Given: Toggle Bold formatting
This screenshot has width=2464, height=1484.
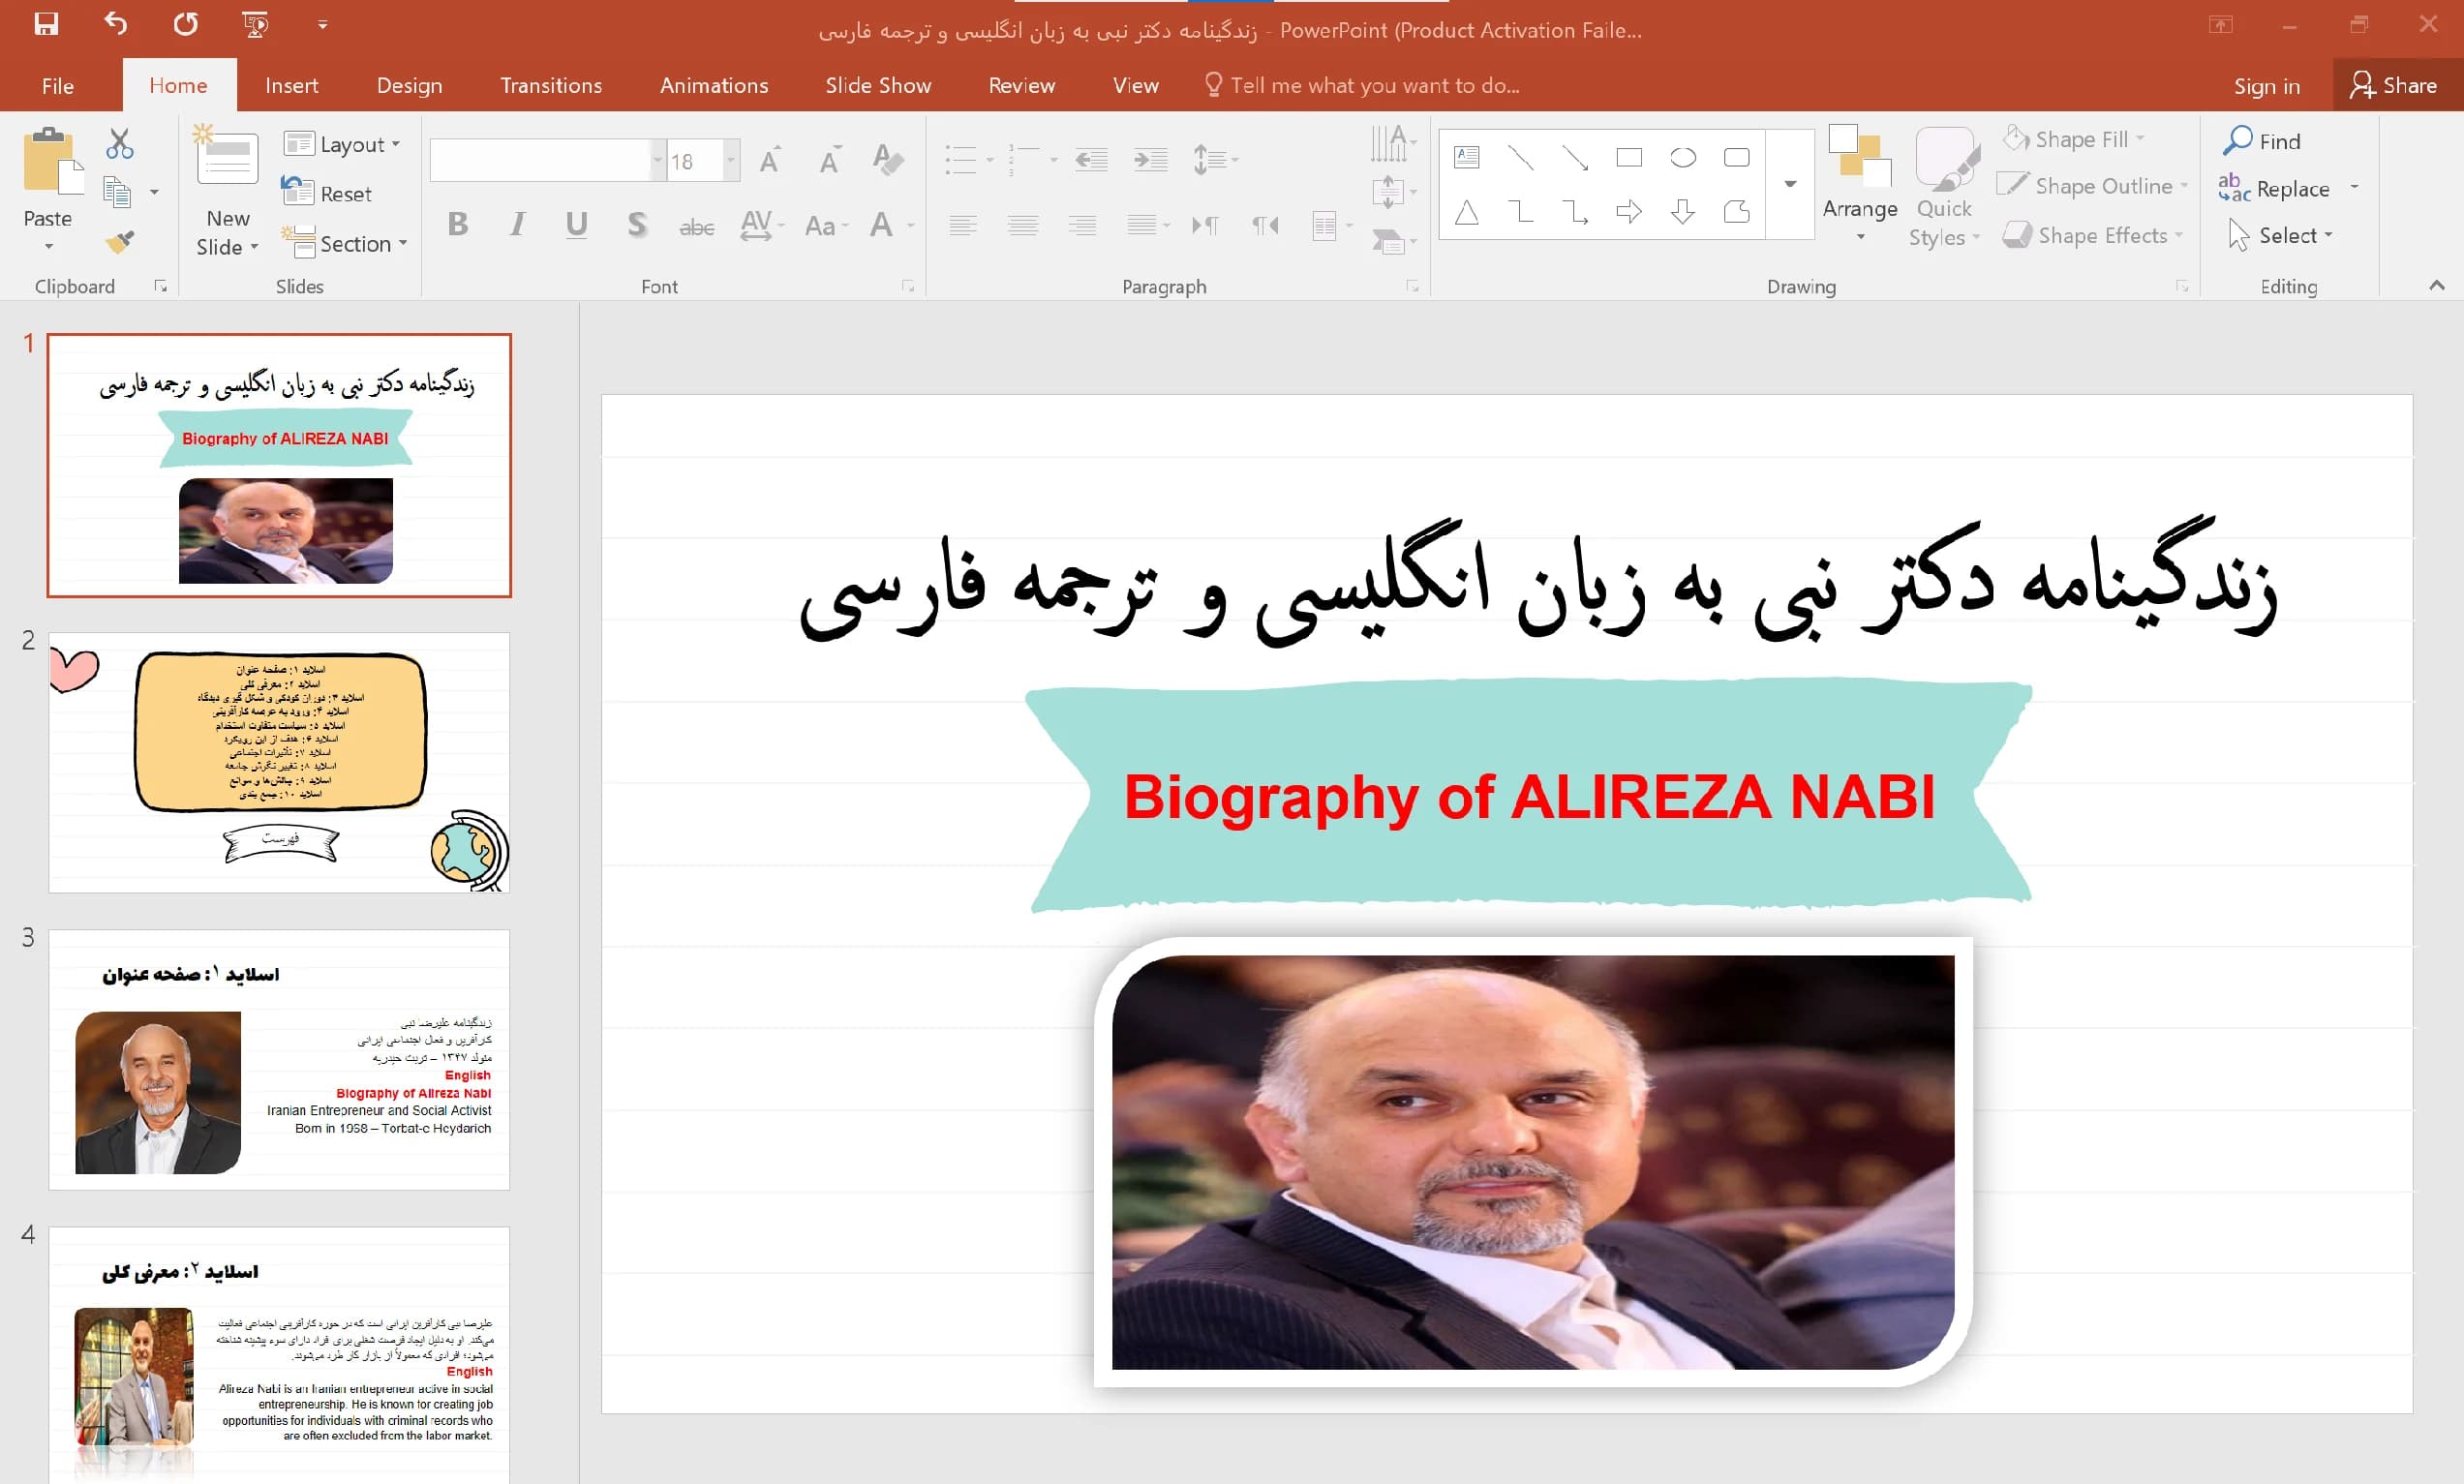Looking at the screenshot, I should pyautogui.click(x=458, y=224).
